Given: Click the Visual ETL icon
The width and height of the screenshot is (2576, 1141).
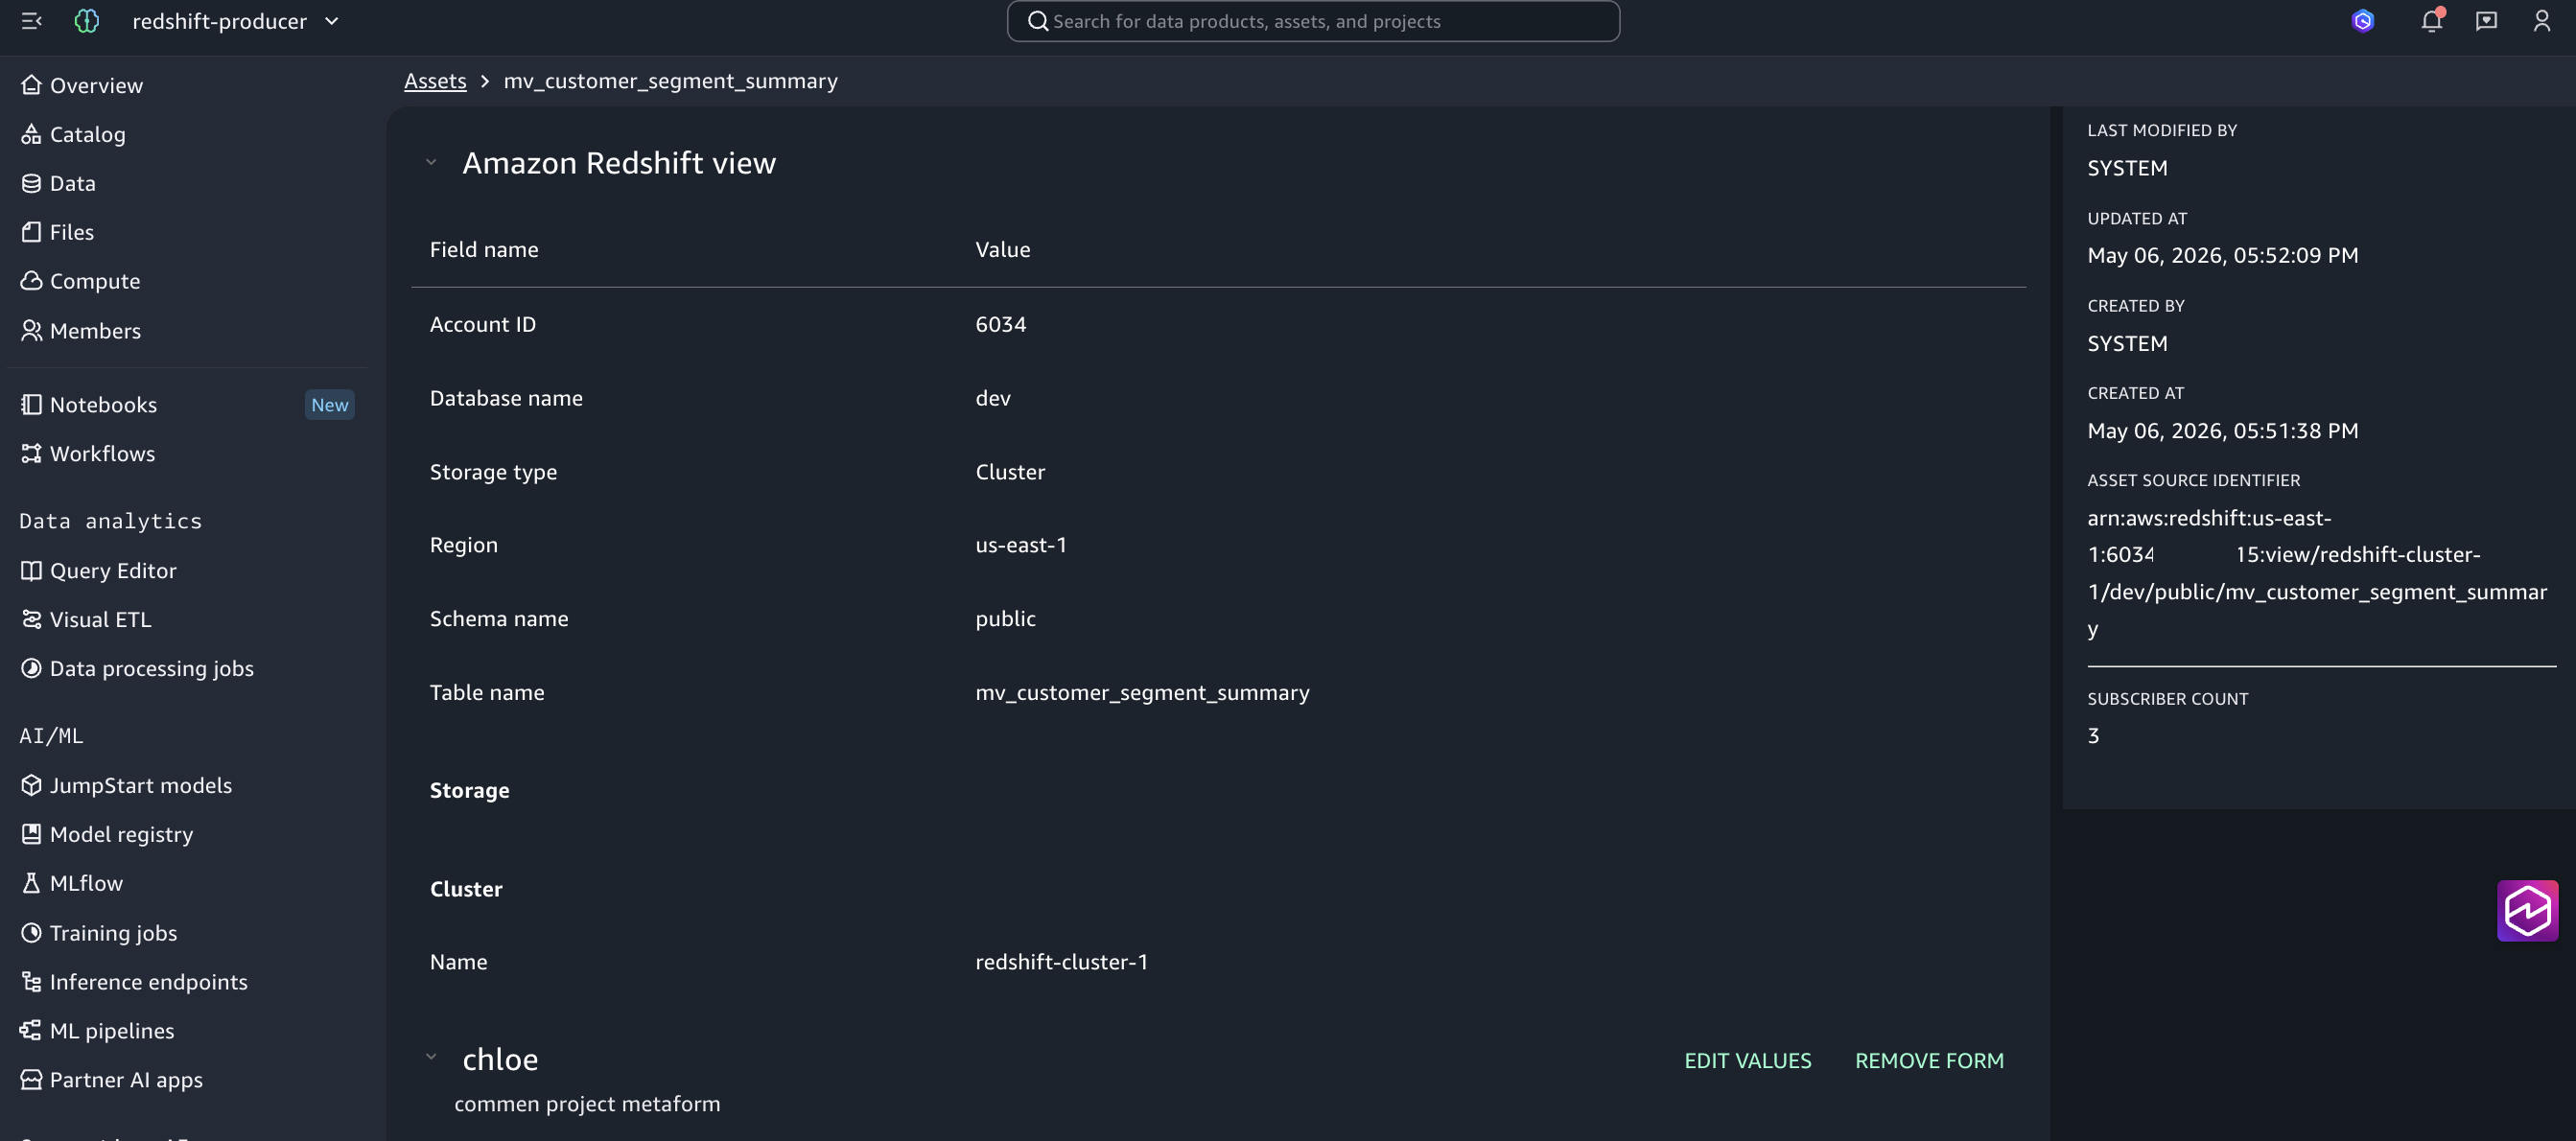Looking at the screenshot, I should [31, 619].
